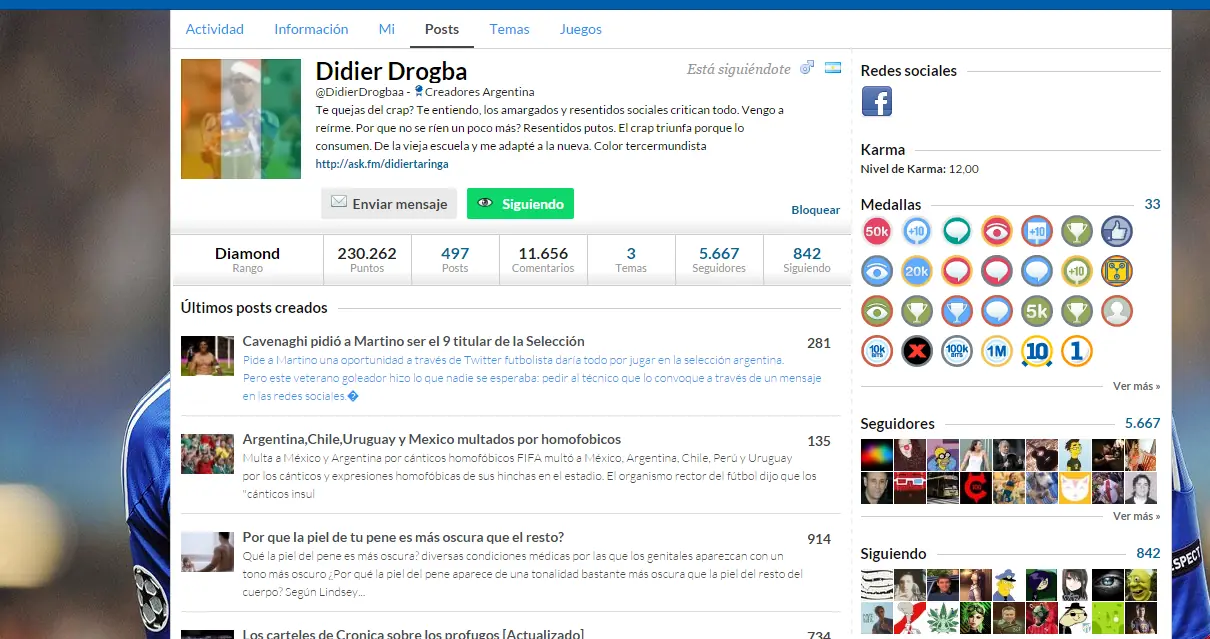Open the 497 Posts counter
Viewport: 1210px width, 639px height.
(455, 260)
